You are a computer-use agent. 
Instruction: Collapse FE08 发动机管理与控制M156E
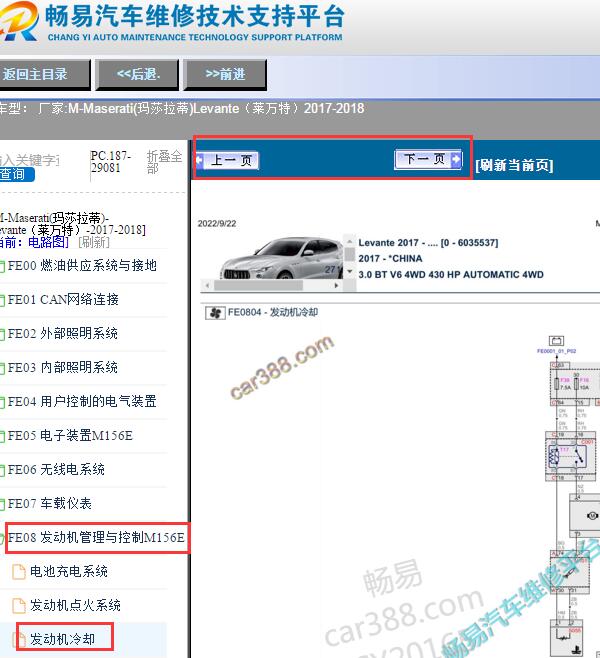point(96,537)
